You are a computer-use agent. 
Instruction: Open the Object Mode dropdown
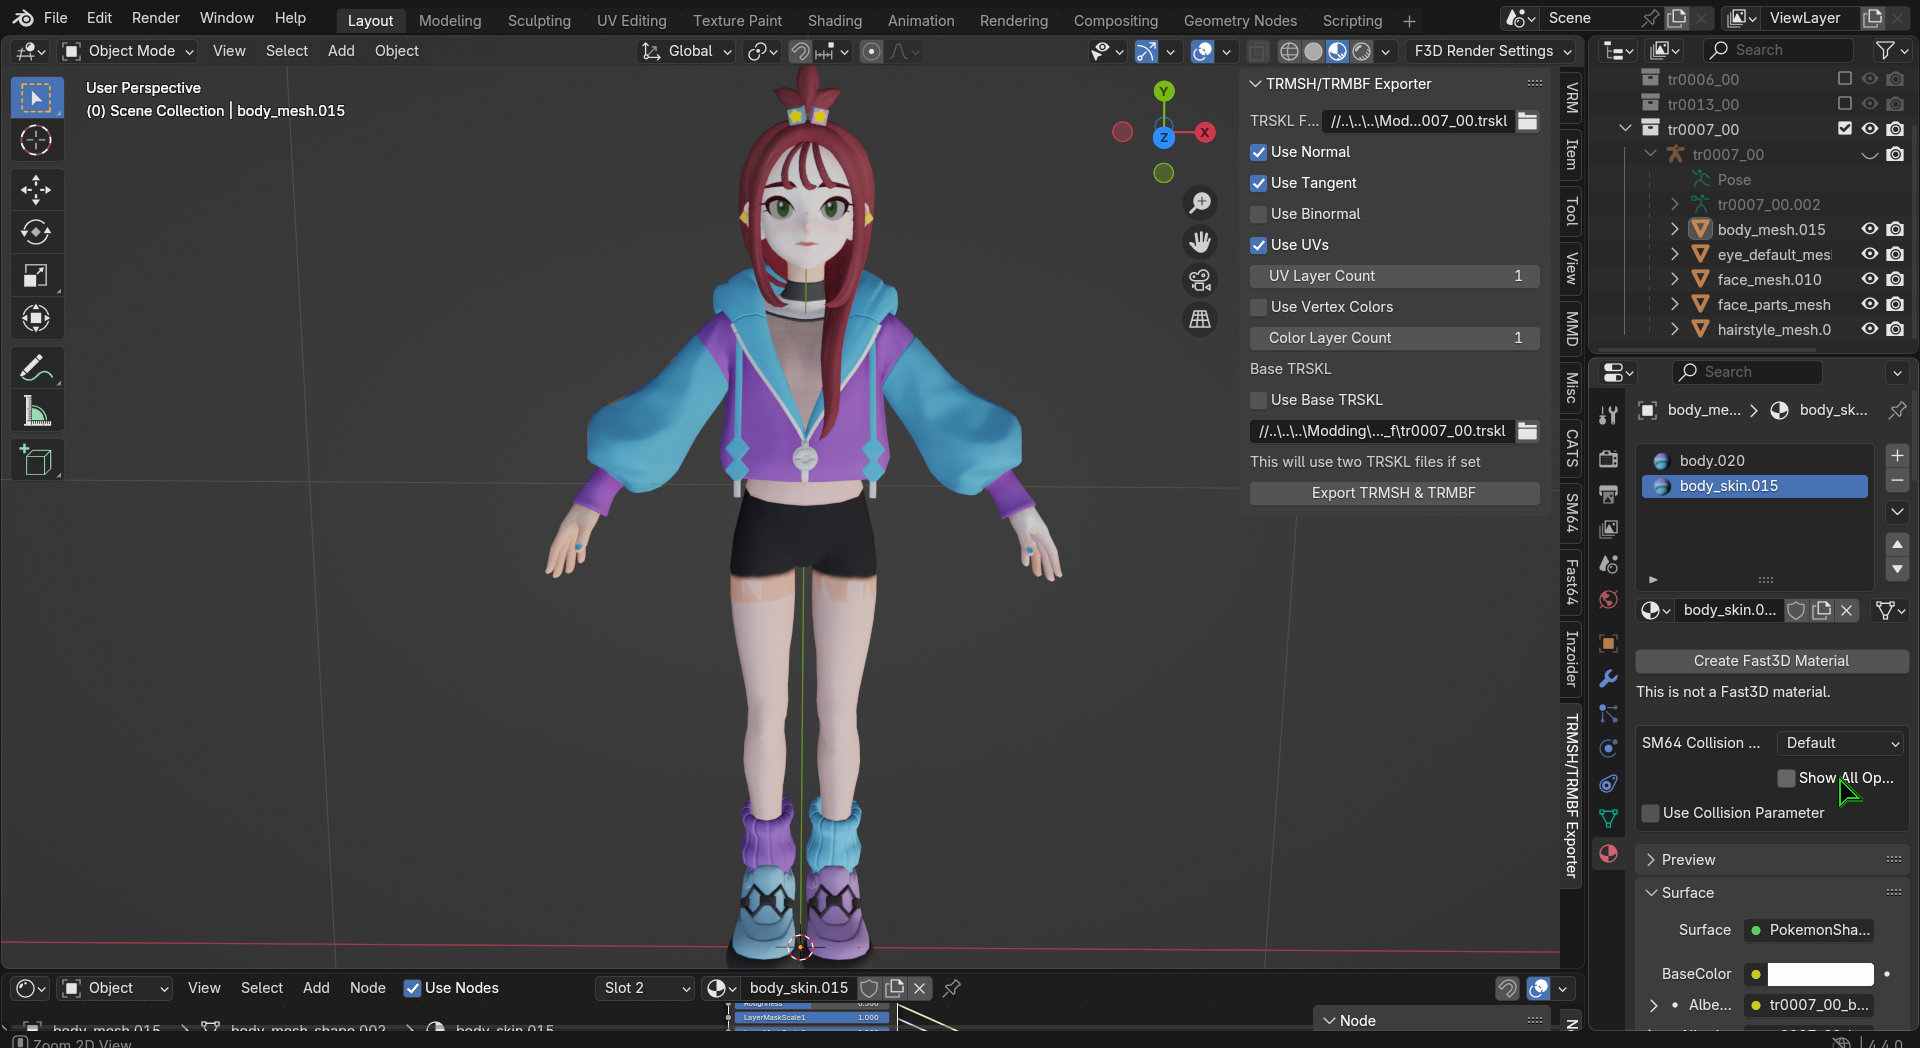point(127,51)
